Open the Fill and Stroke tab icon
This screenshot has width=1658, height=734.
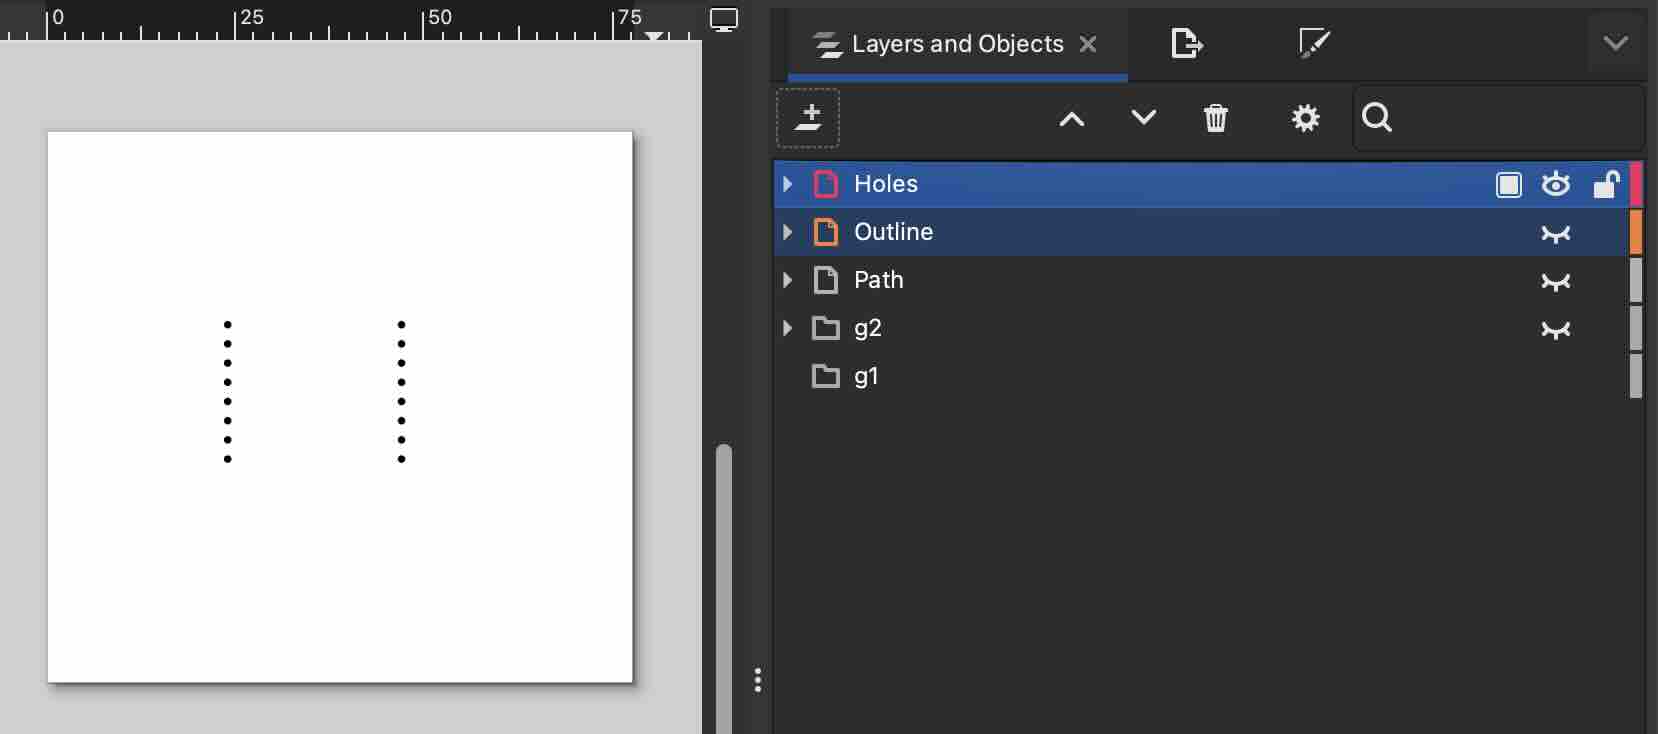1314,43
